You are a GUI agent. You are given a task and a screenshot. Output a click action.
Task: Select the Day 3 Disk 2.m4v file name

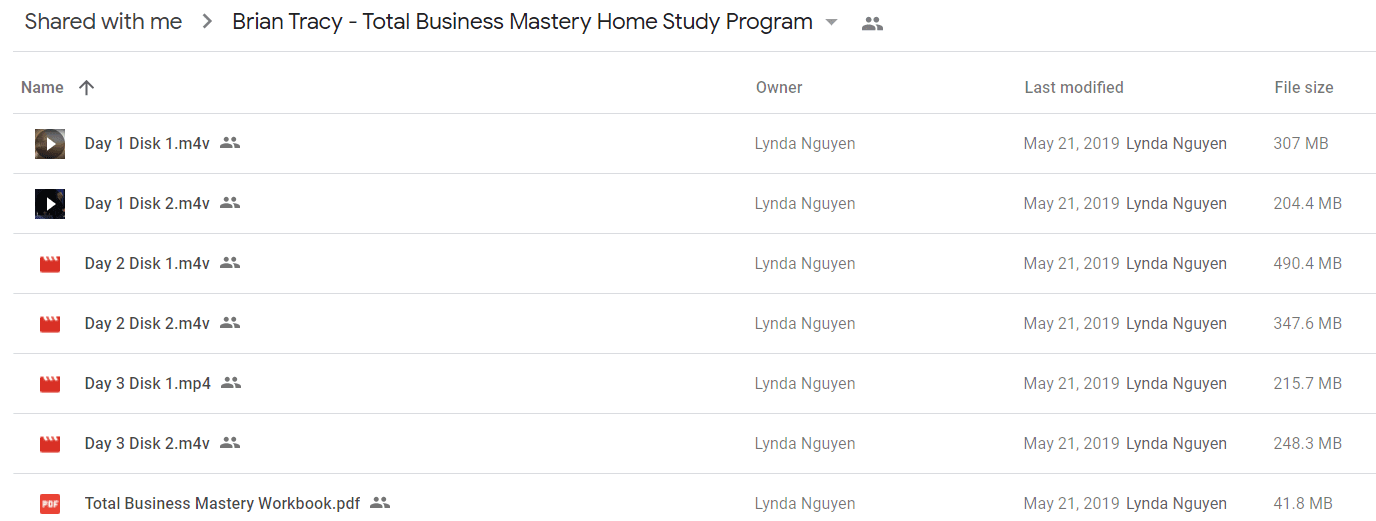147,443
